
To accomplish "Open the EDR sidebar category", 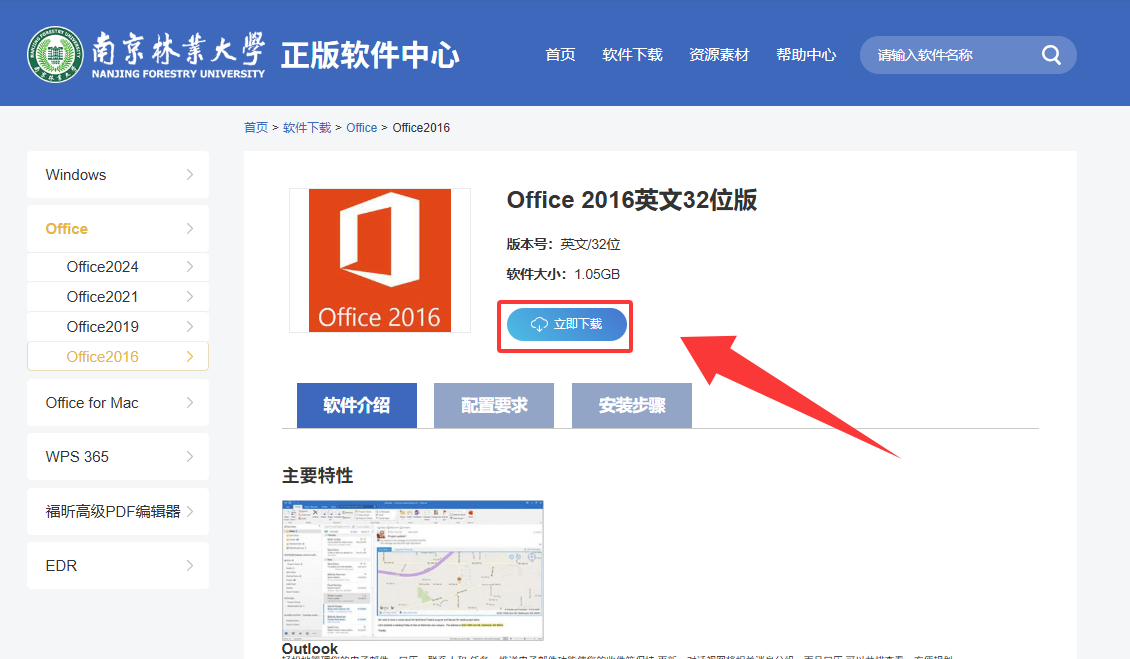I will tap(118, 565).
